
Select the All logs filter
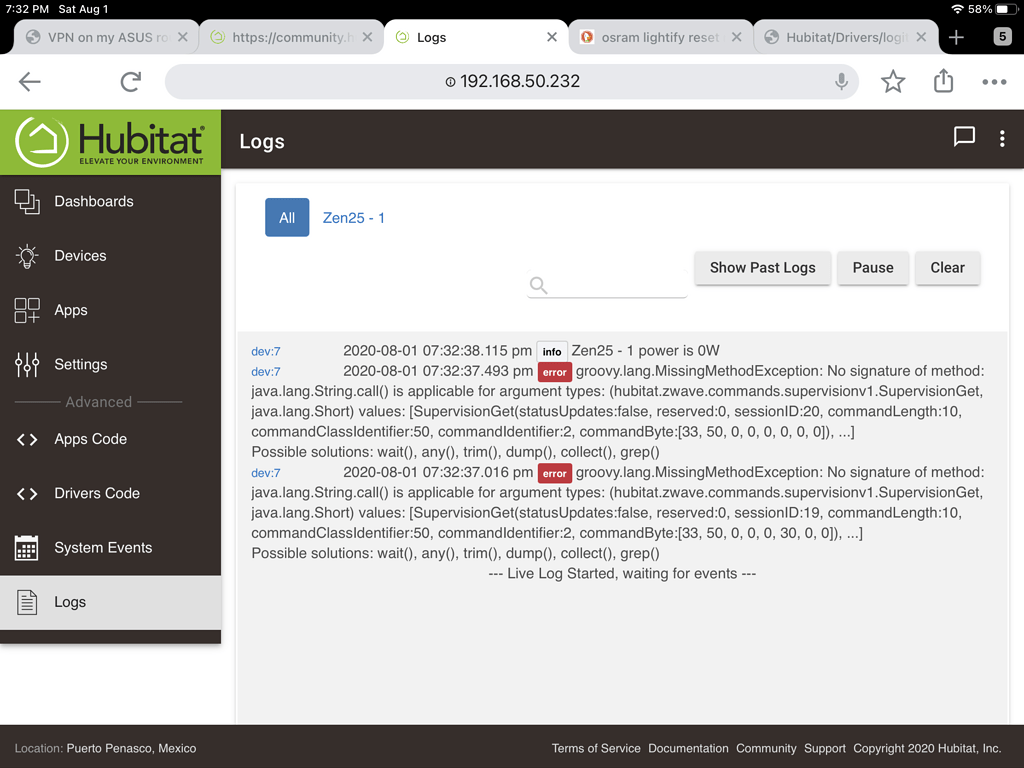(x=287, y=217)
